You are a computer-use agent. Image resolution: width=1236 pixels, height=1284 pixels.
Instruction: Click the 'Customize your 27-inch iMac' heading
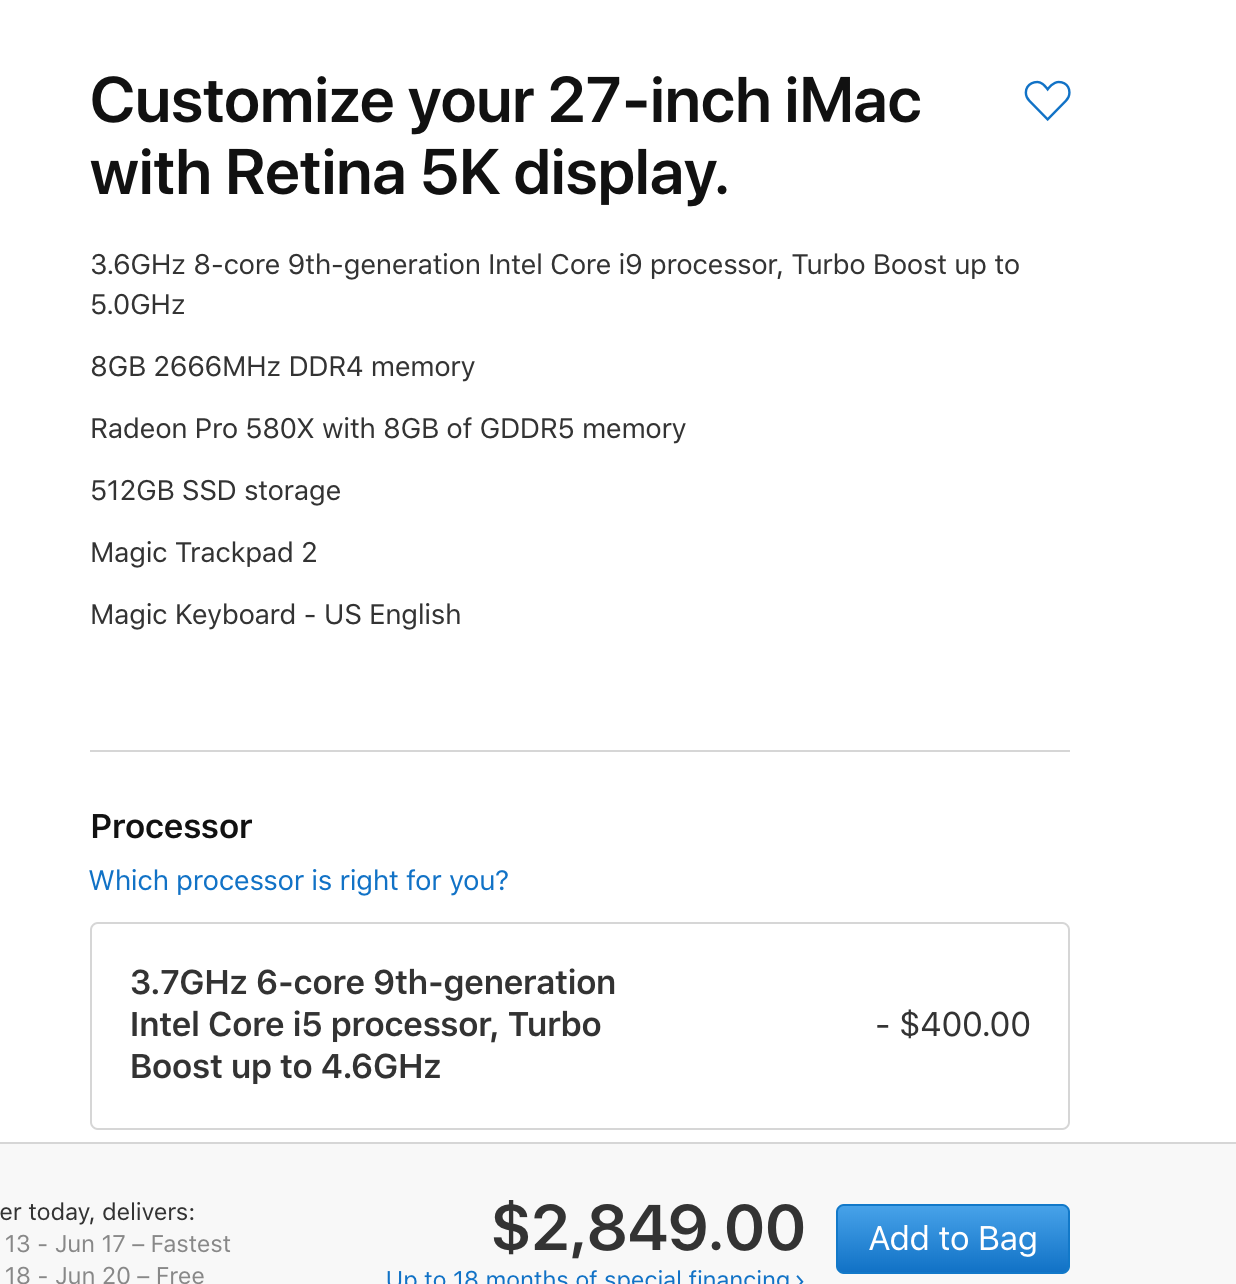506,101
